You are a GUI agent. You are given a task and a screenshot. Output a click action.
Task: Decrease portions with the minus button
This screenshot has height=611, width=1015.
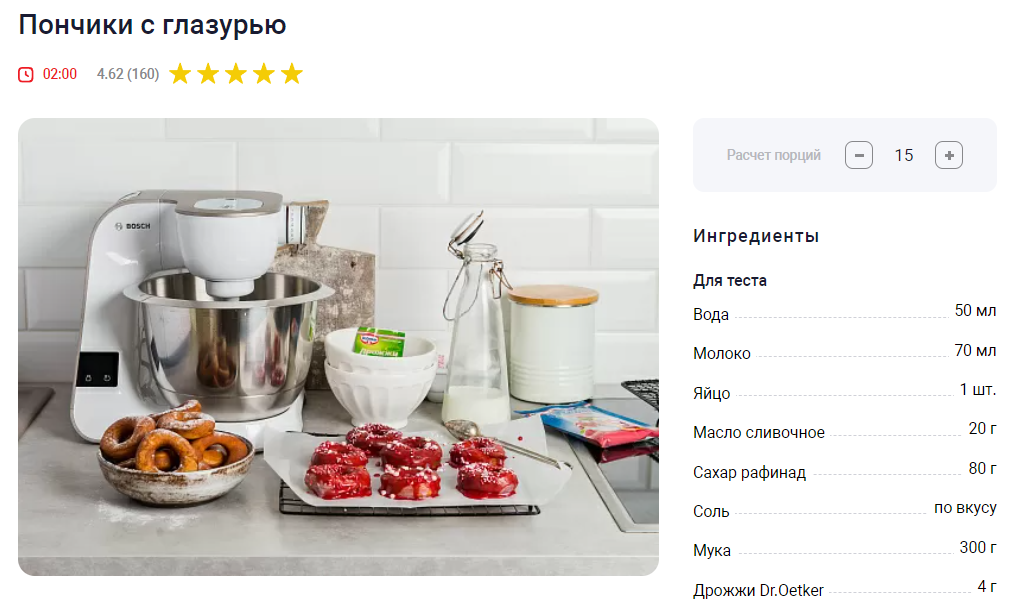pos(858,155)
